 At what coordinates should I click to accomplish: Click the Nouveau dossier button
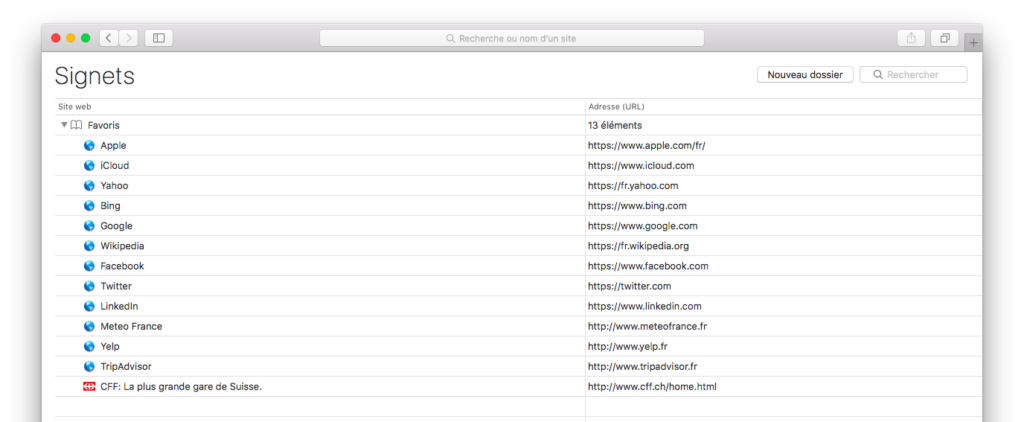pos(805,74)
